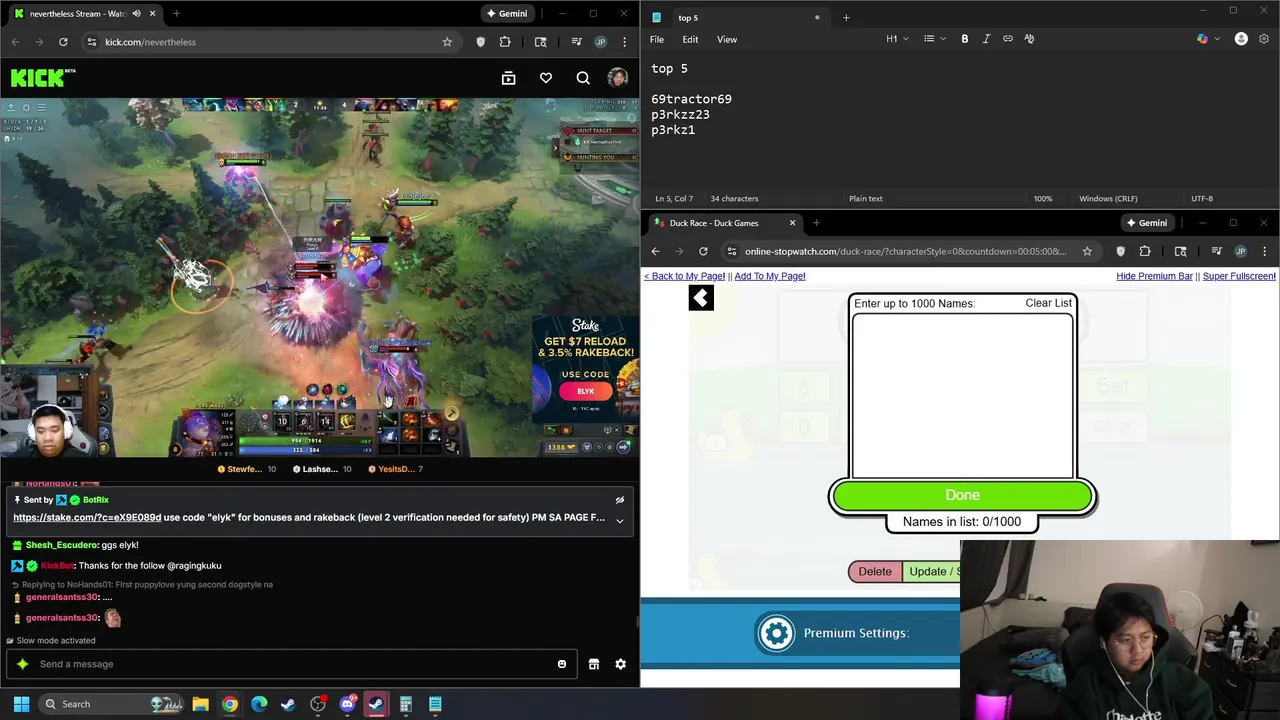Open File Explorer from taskbar
Image resolution: width=1280 pixels, height=720 pixels.
coord(200,704)
